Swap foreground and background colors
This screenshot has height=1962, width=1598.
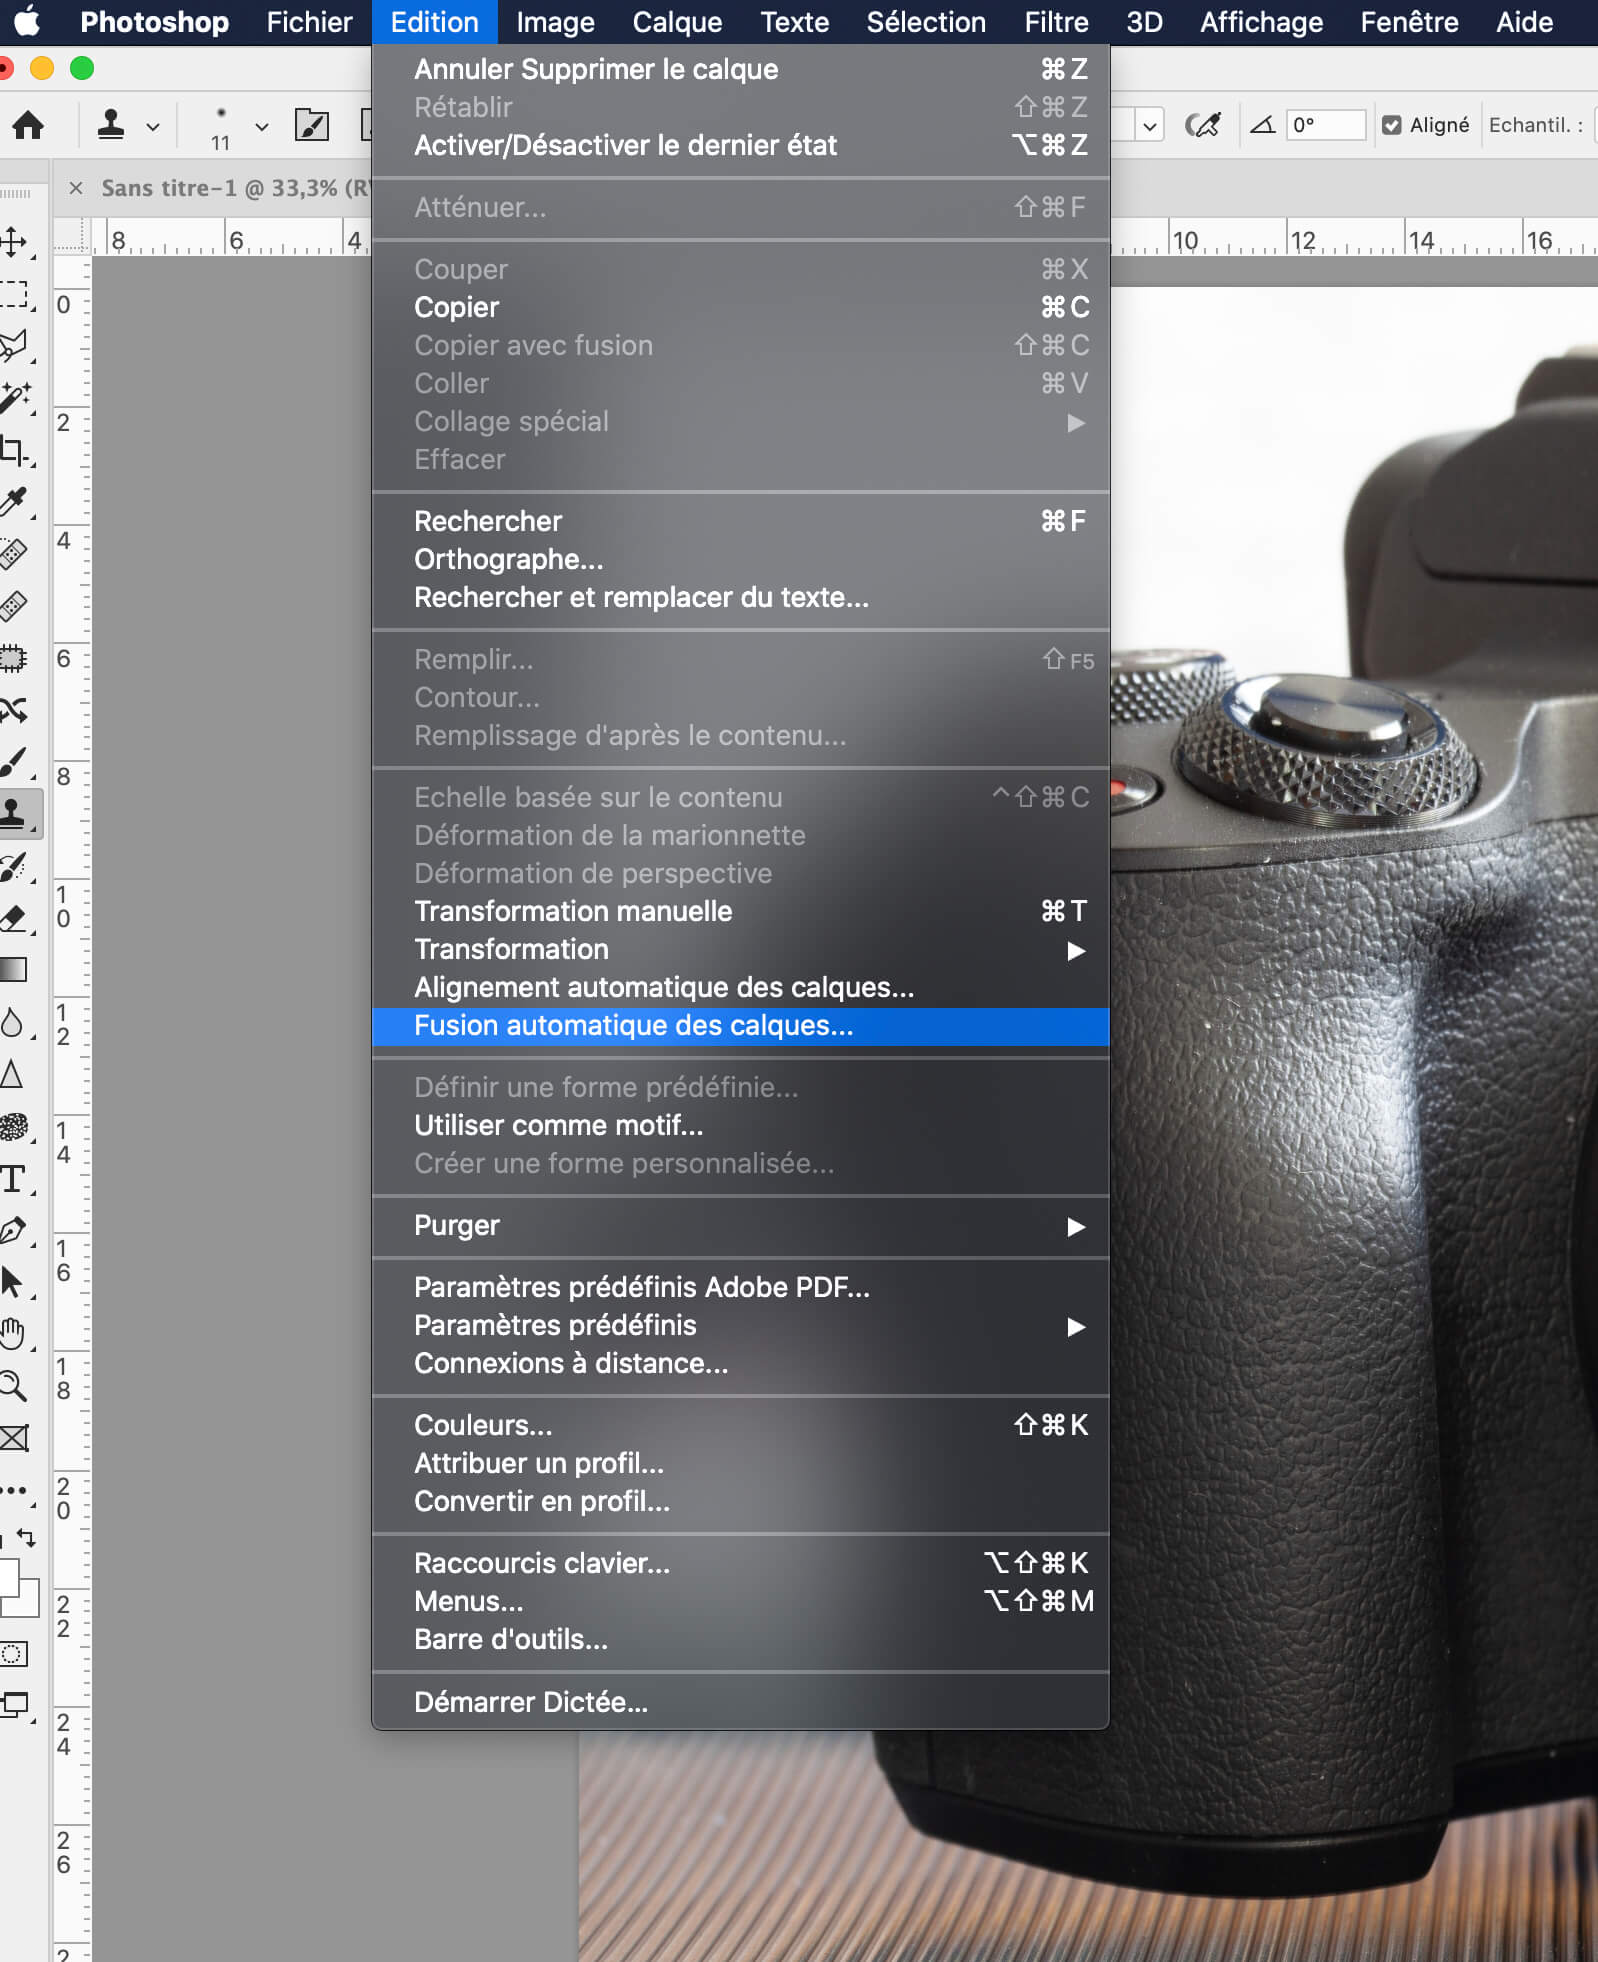27,1538
